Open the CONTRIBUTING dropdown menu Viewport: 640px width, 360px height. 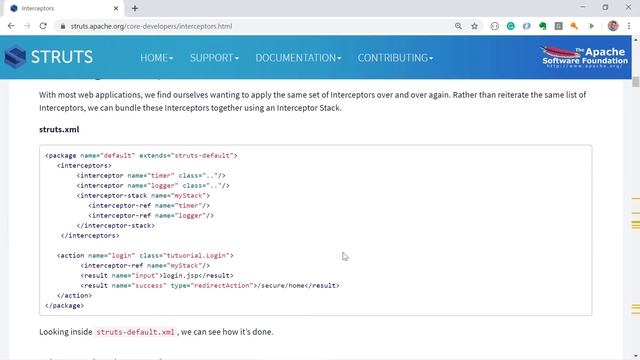click(x=396, y=58)
